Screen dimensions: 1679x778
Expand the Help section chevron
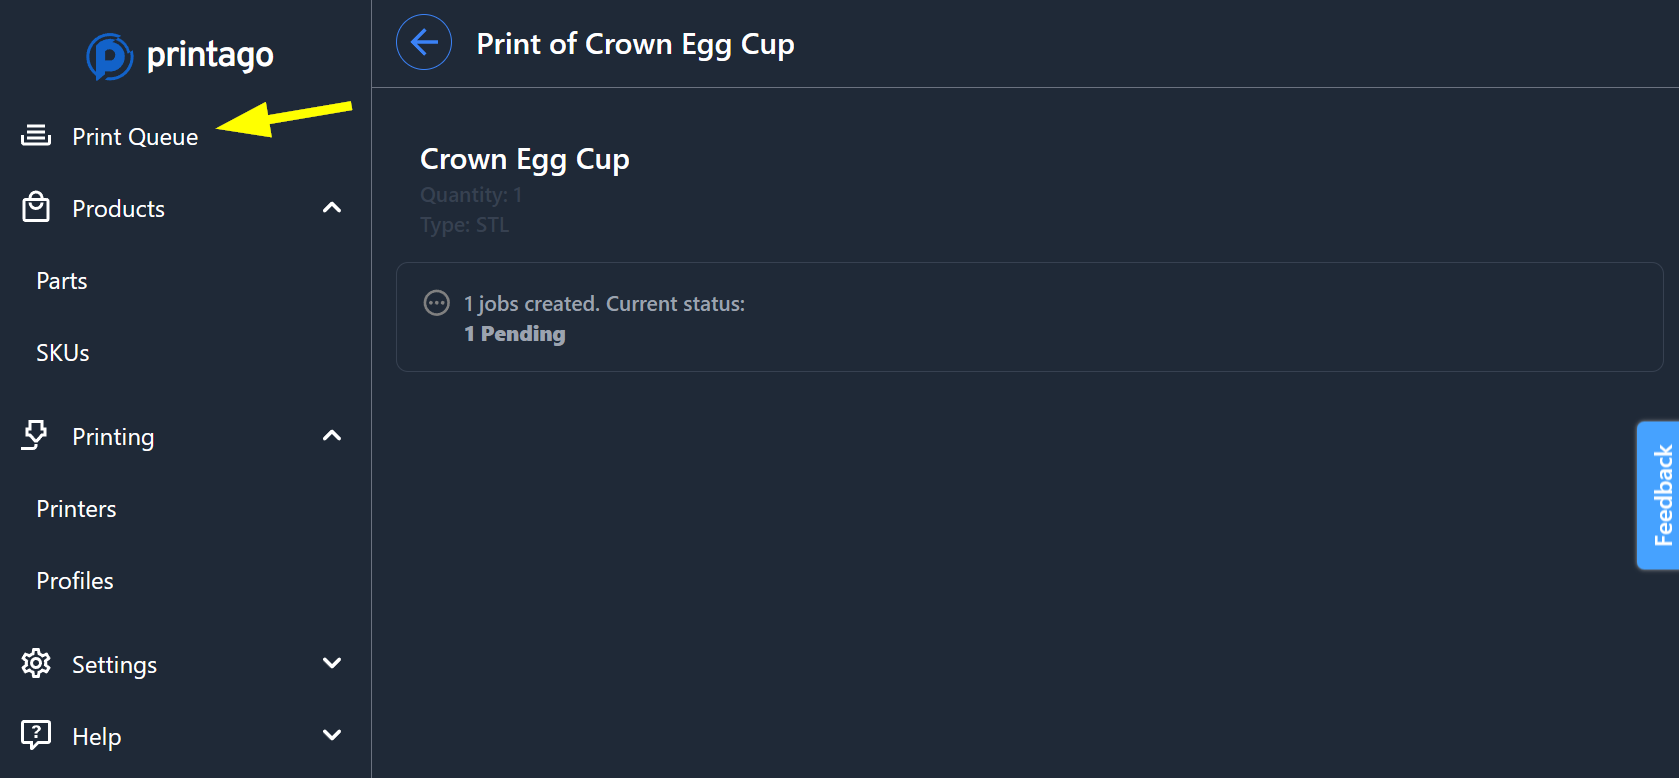click(x=332, y=735)
